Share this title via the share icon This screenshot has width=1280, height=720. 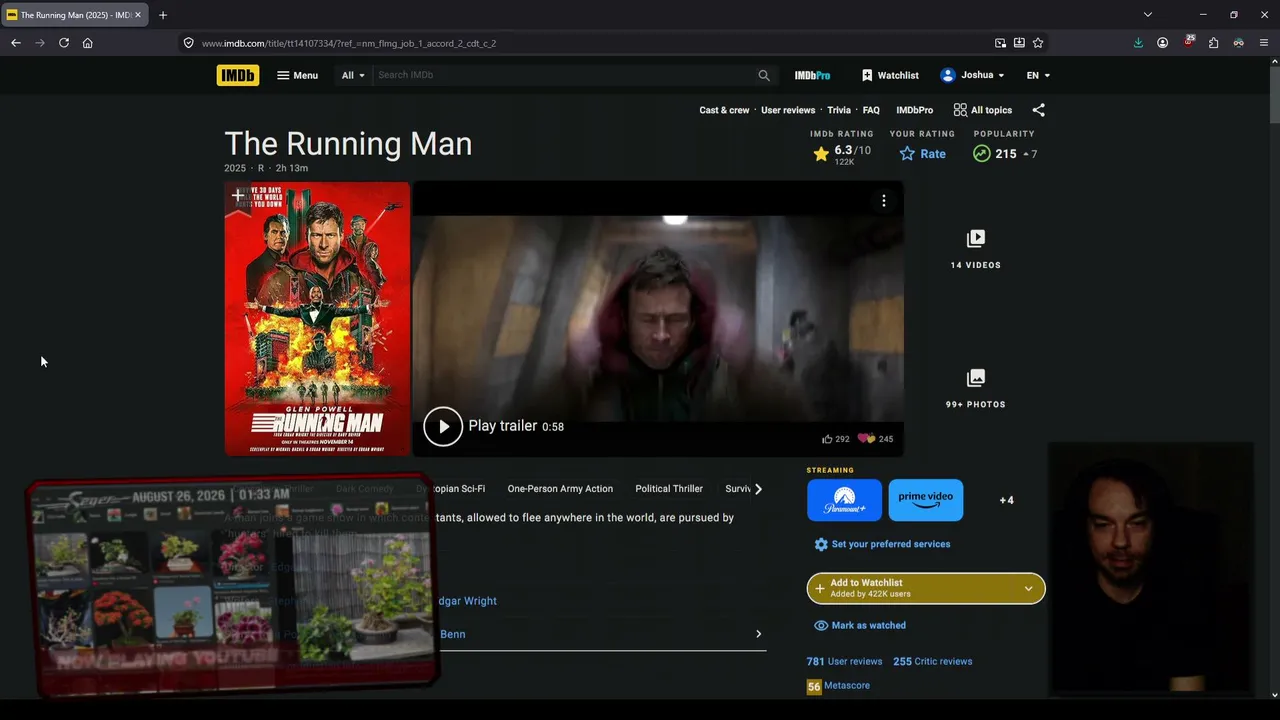point(1038,110)
